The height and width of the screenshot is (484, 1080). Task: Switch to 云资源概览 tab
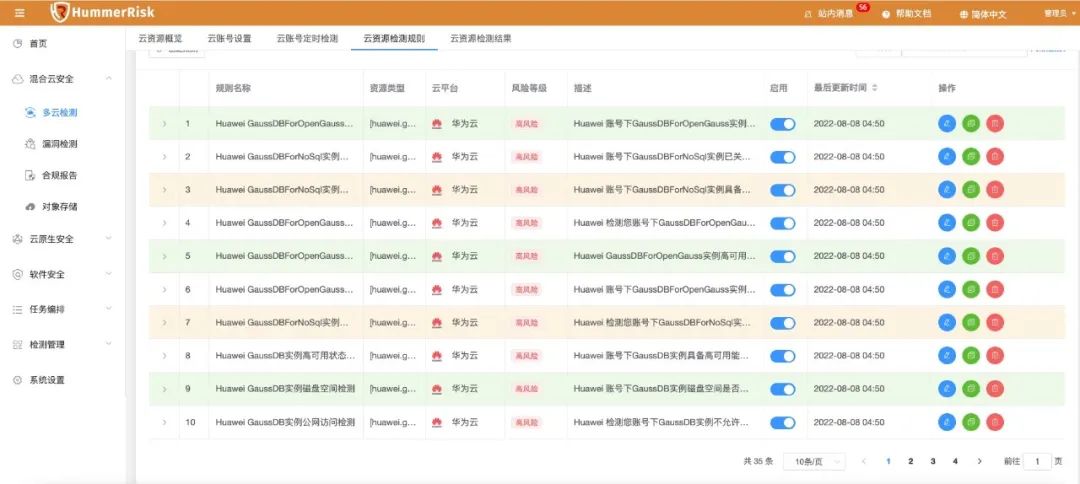[x=160, y=39]
